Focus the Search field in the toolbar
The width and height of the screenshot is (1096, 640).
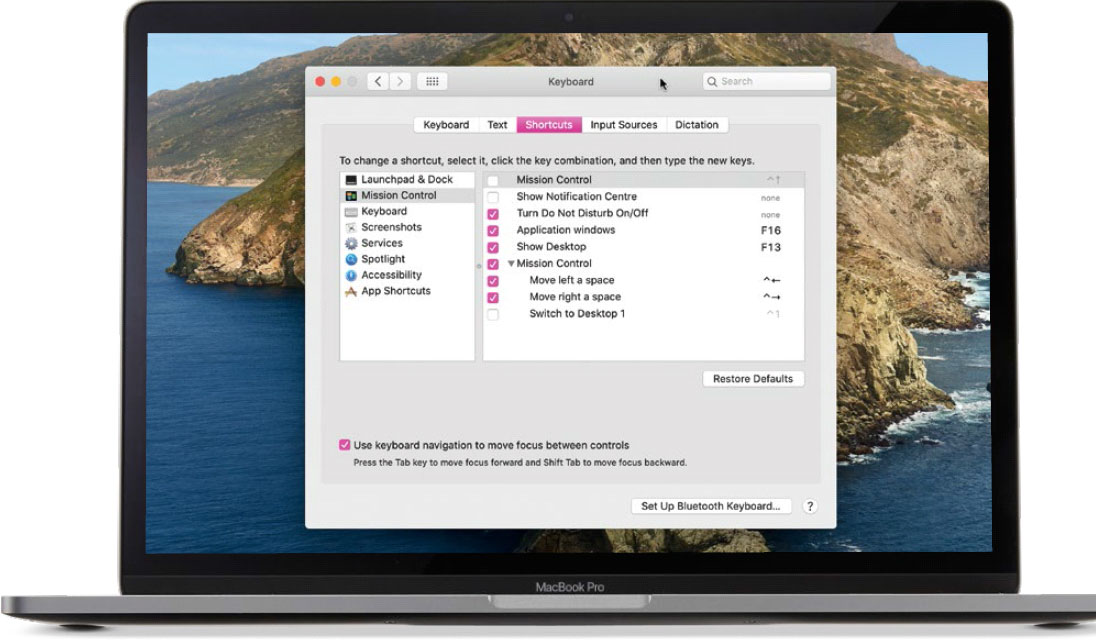(767, 82)
